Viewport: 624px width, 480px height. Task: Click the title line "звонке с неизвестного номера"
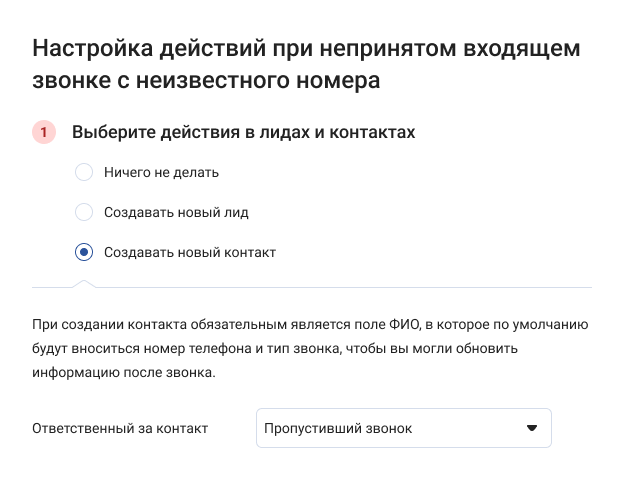point(206,82)
